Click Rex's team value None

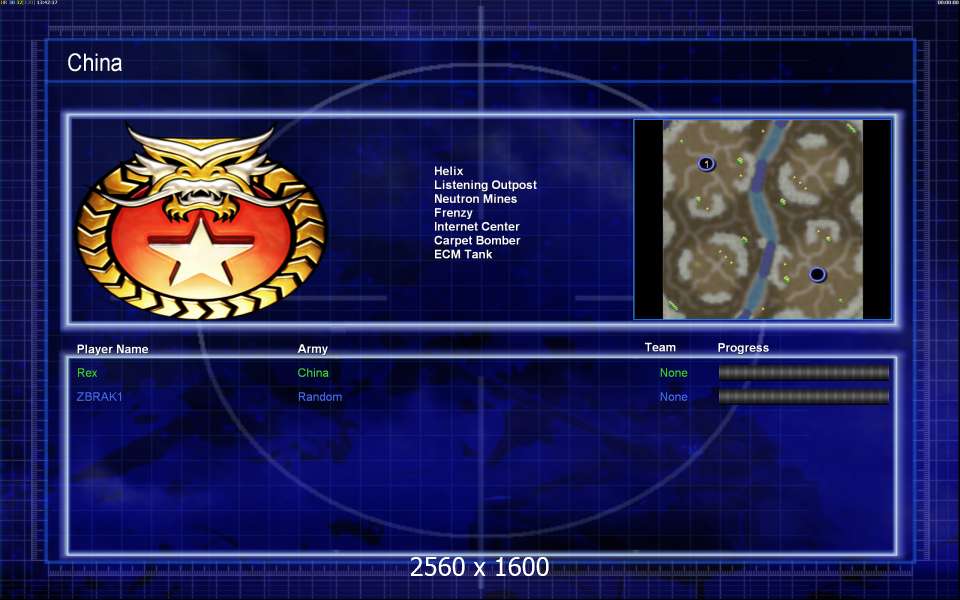point(673,373)
